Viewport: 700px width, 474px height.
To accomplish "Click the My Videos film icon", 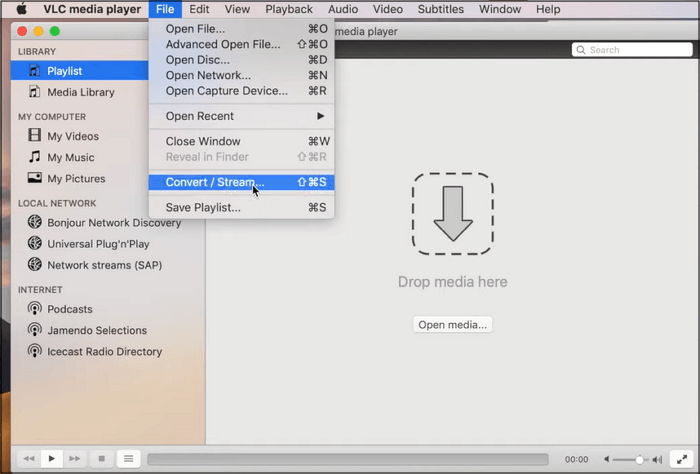I will click(x=35, y=136).
